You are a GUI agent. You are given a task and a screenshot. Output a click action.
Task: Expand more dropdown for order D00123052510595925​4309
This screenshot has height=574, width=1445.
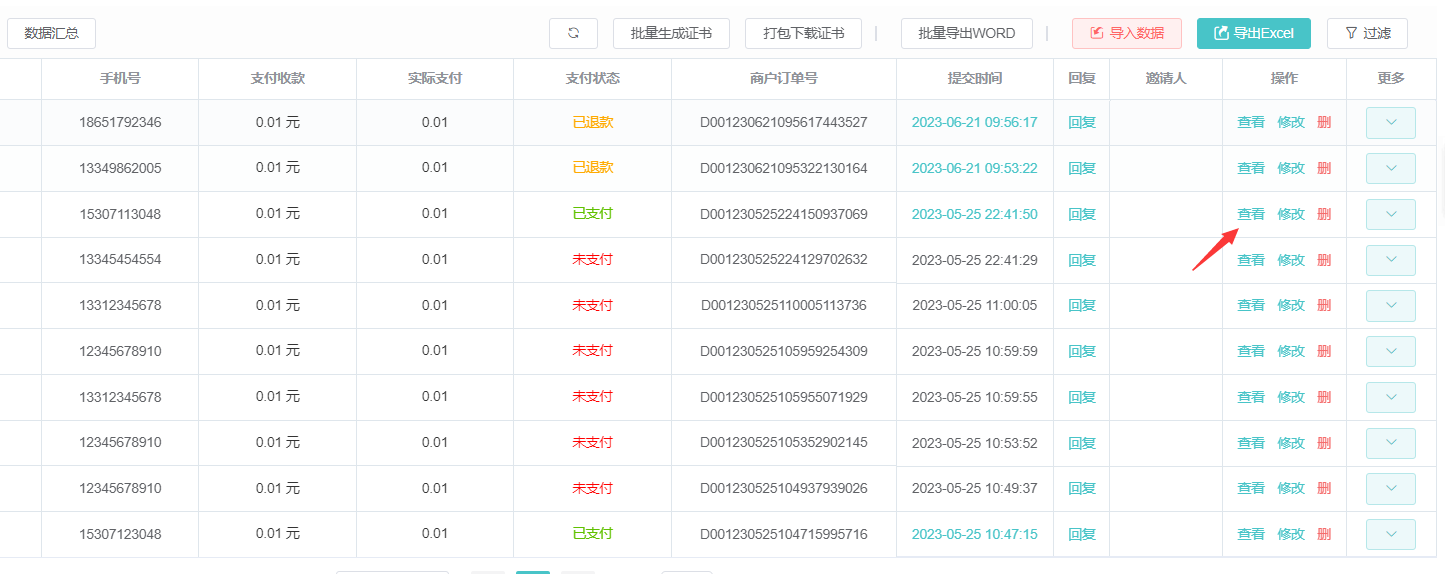click(x=1391, y=351)
